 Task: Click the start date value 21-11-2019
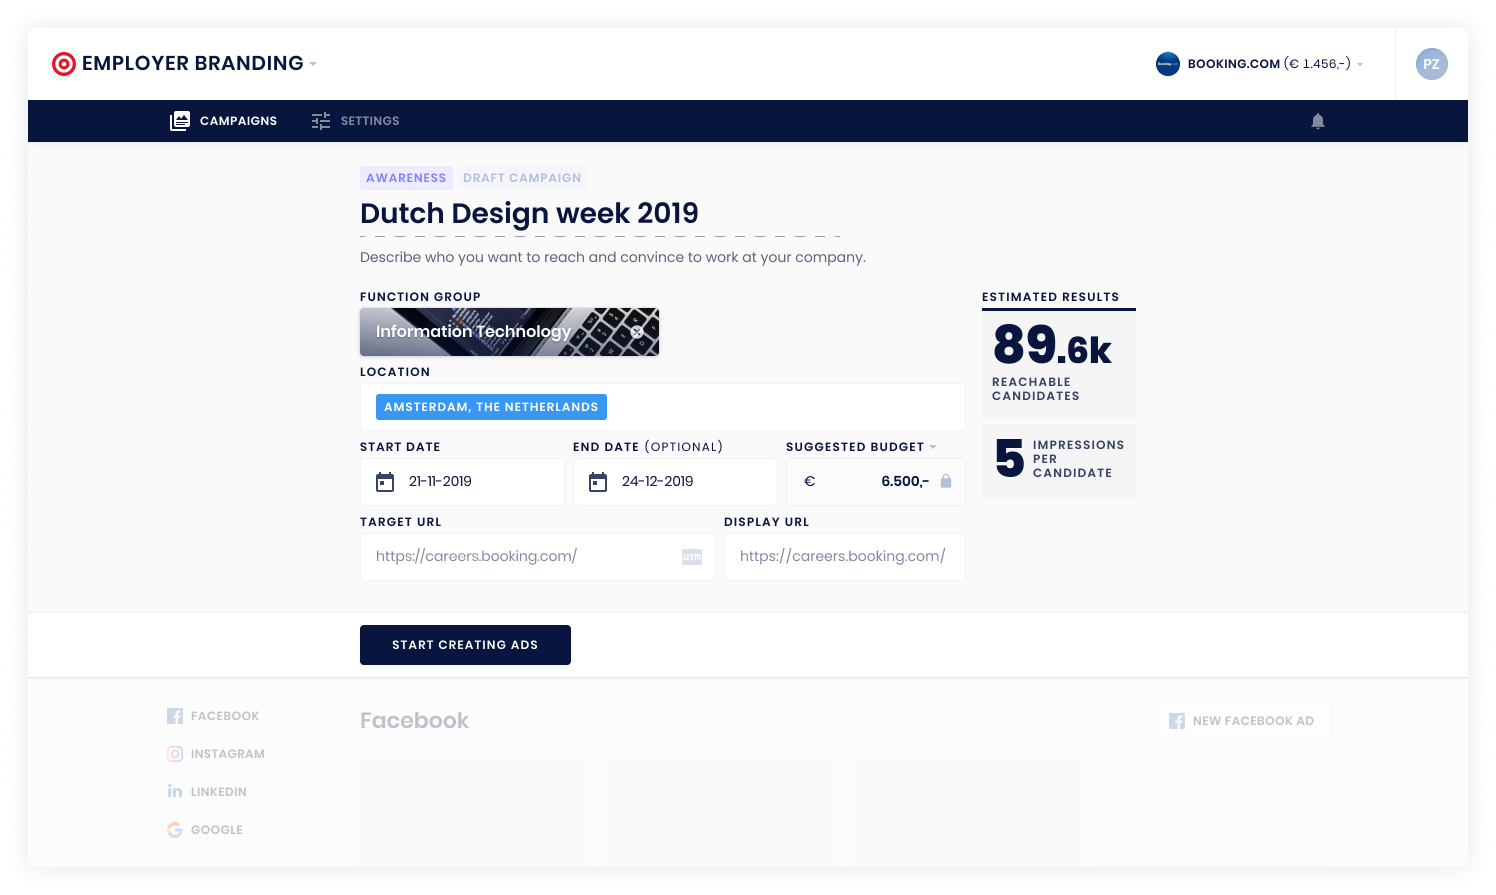click(x=440, y=482)
